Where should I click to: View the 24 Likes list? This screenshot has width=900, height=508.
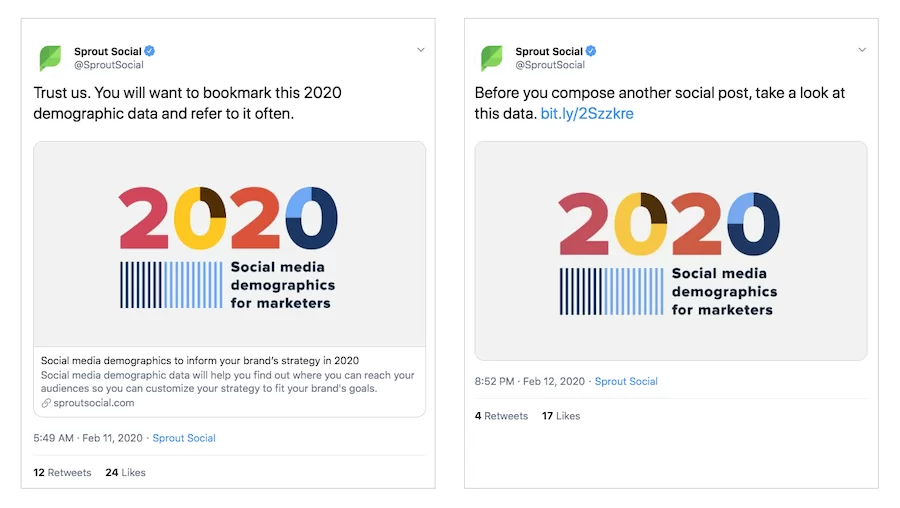click(x=125, y=472)
